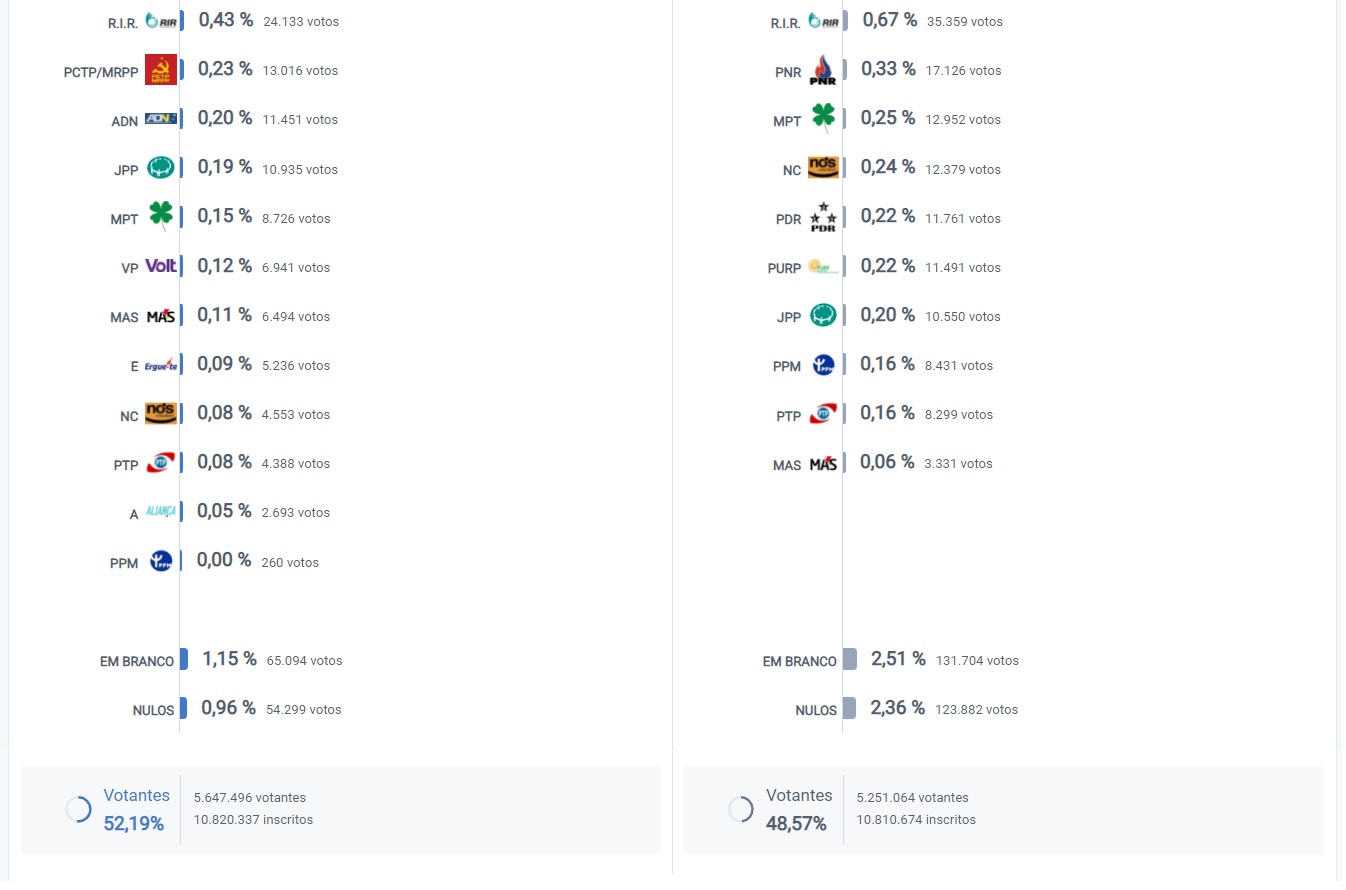Click the MPT clover logo beside 12.952 votos
This screenshot has height=890, width=1346.
point(823,119)
